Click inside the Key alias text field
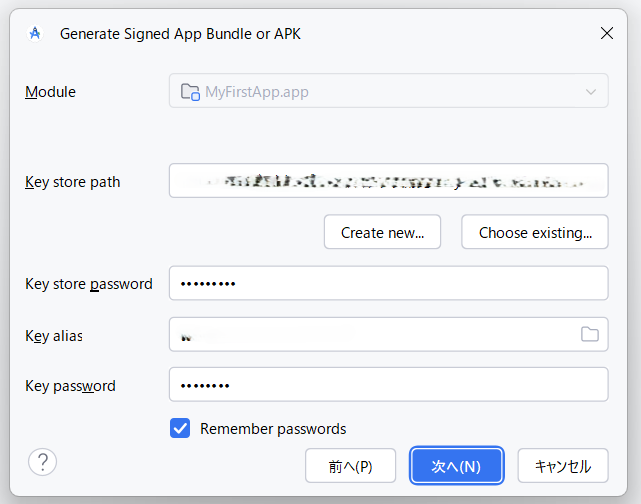 pos(370,335)
